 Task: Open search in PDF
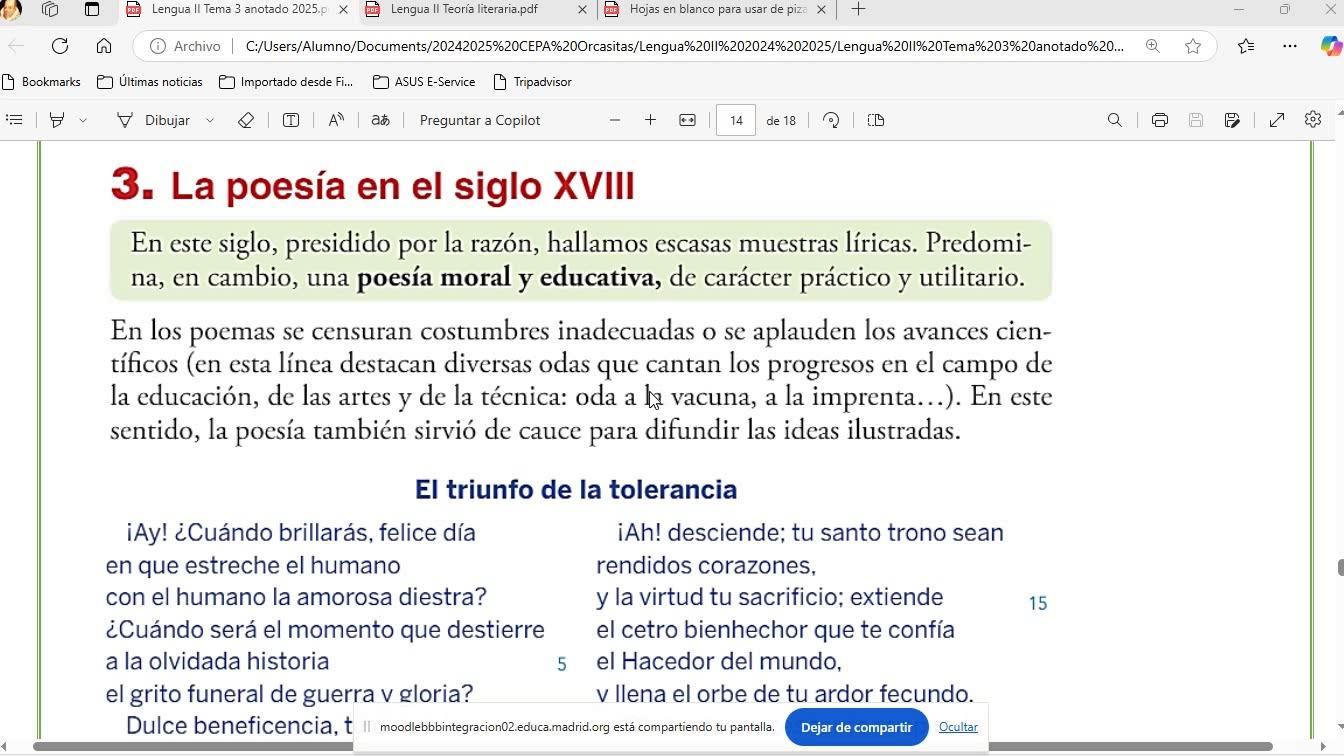[1114, 120]
